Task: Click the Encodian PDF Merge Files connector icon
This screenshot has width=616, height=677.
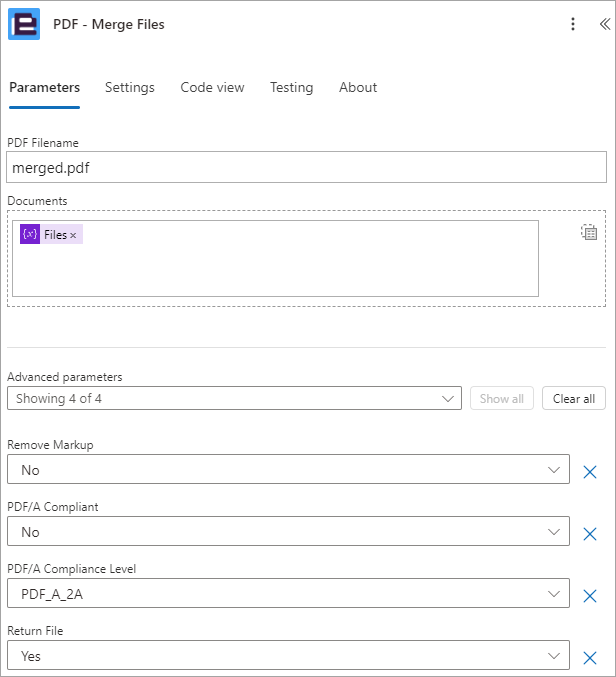Action: click(24, 24)
